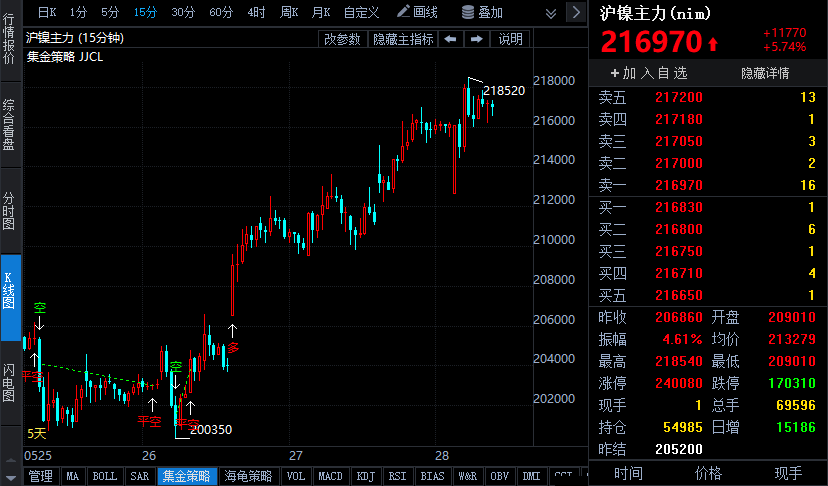The width and height of the screenshot is (828, 486).
Task: Open the 闪电图 sidebar section
Action: [9, 383]
